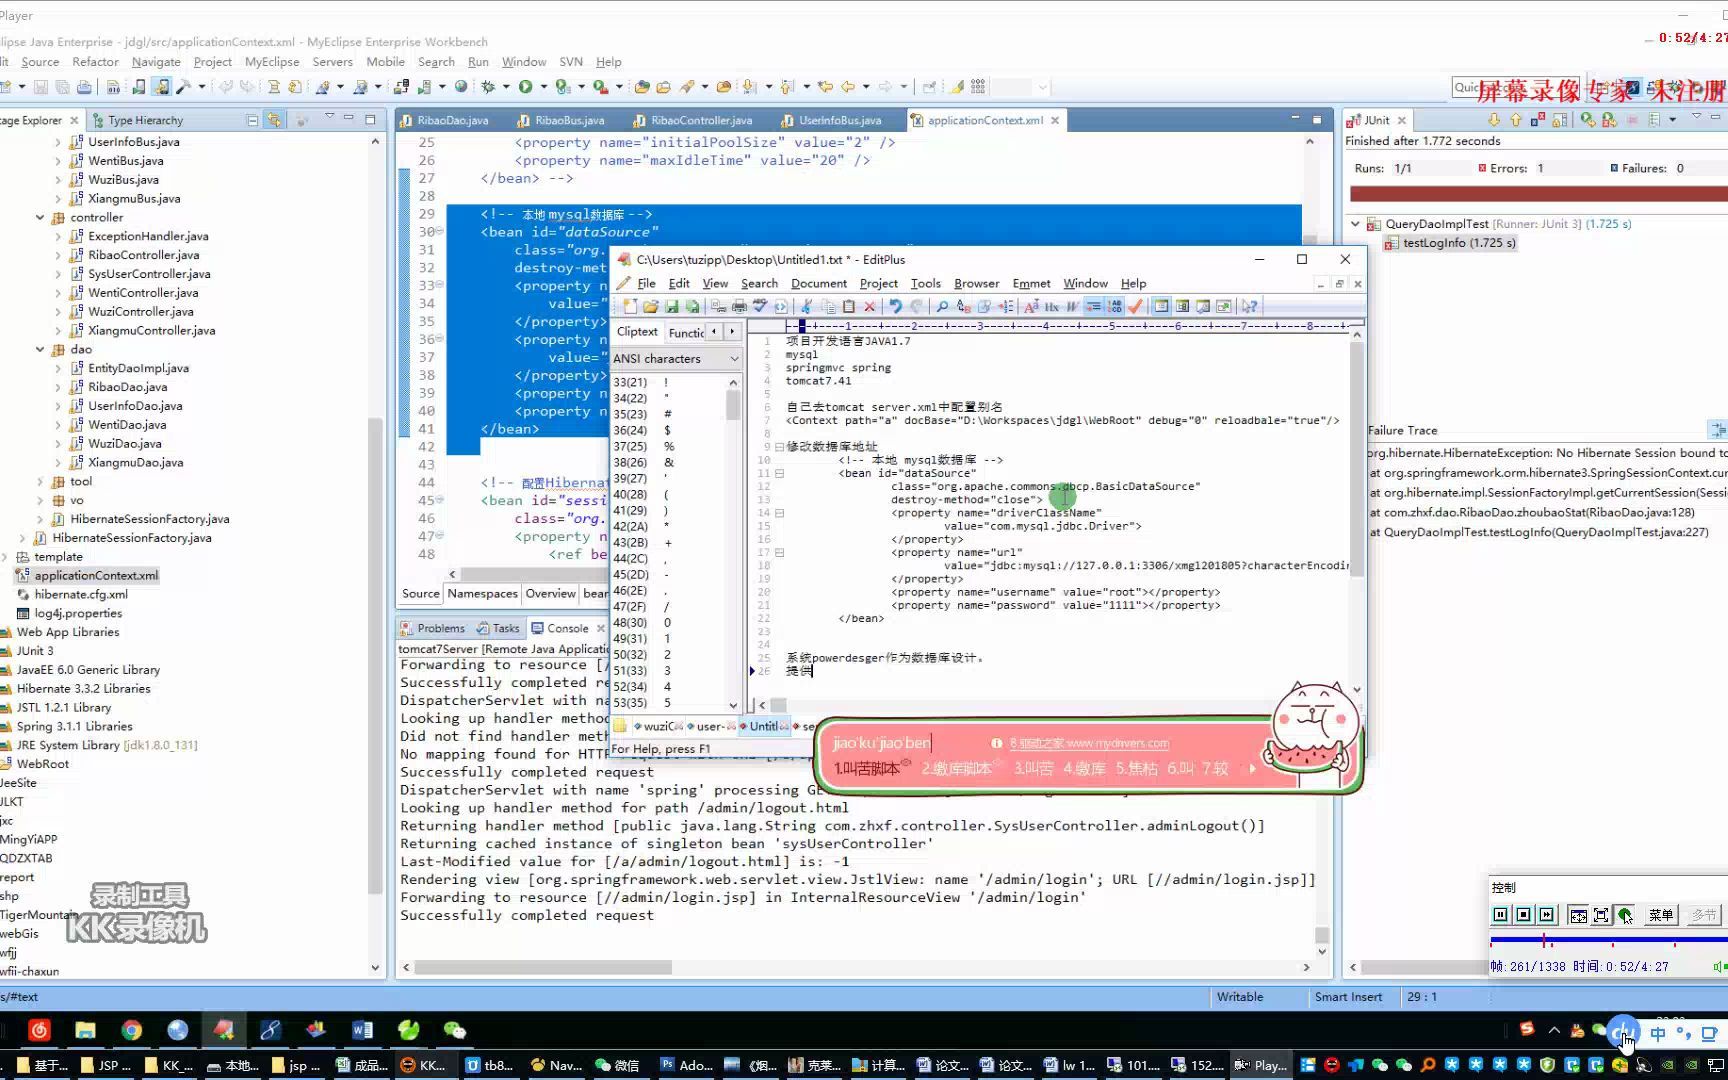Image resolution: width=1728 pixels, height=1080 pixels.
Task: Click EditPlus Print icon
Action: pyautogui.click(x=739, y=306)
